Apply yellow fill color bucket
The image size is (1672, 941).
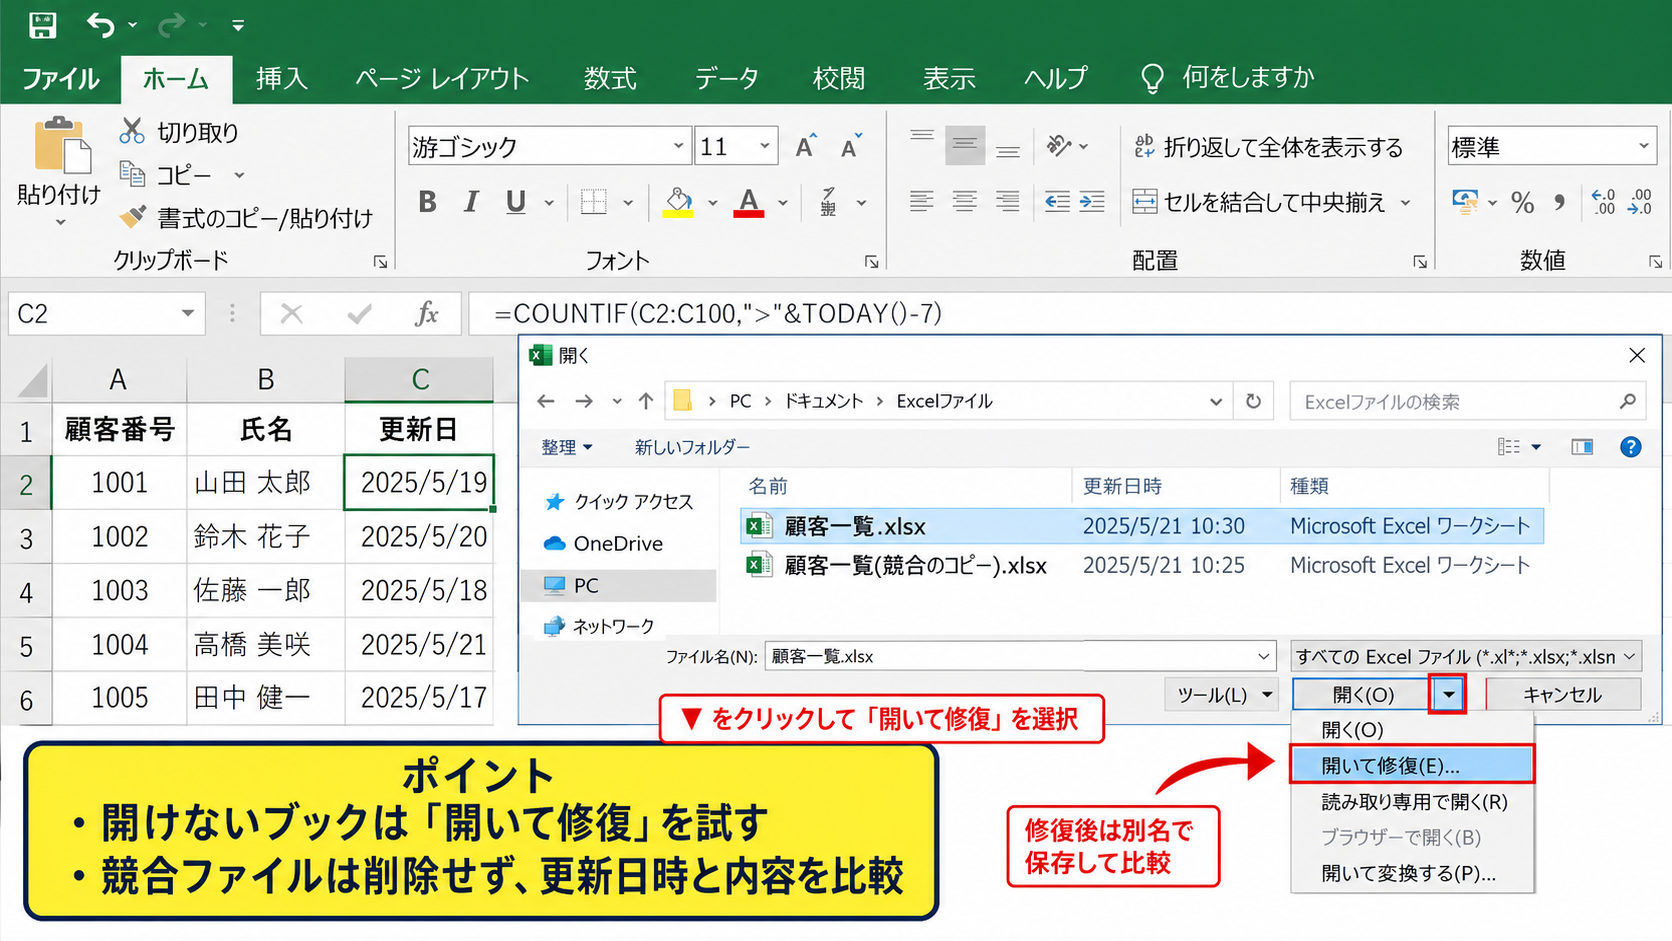679,202
